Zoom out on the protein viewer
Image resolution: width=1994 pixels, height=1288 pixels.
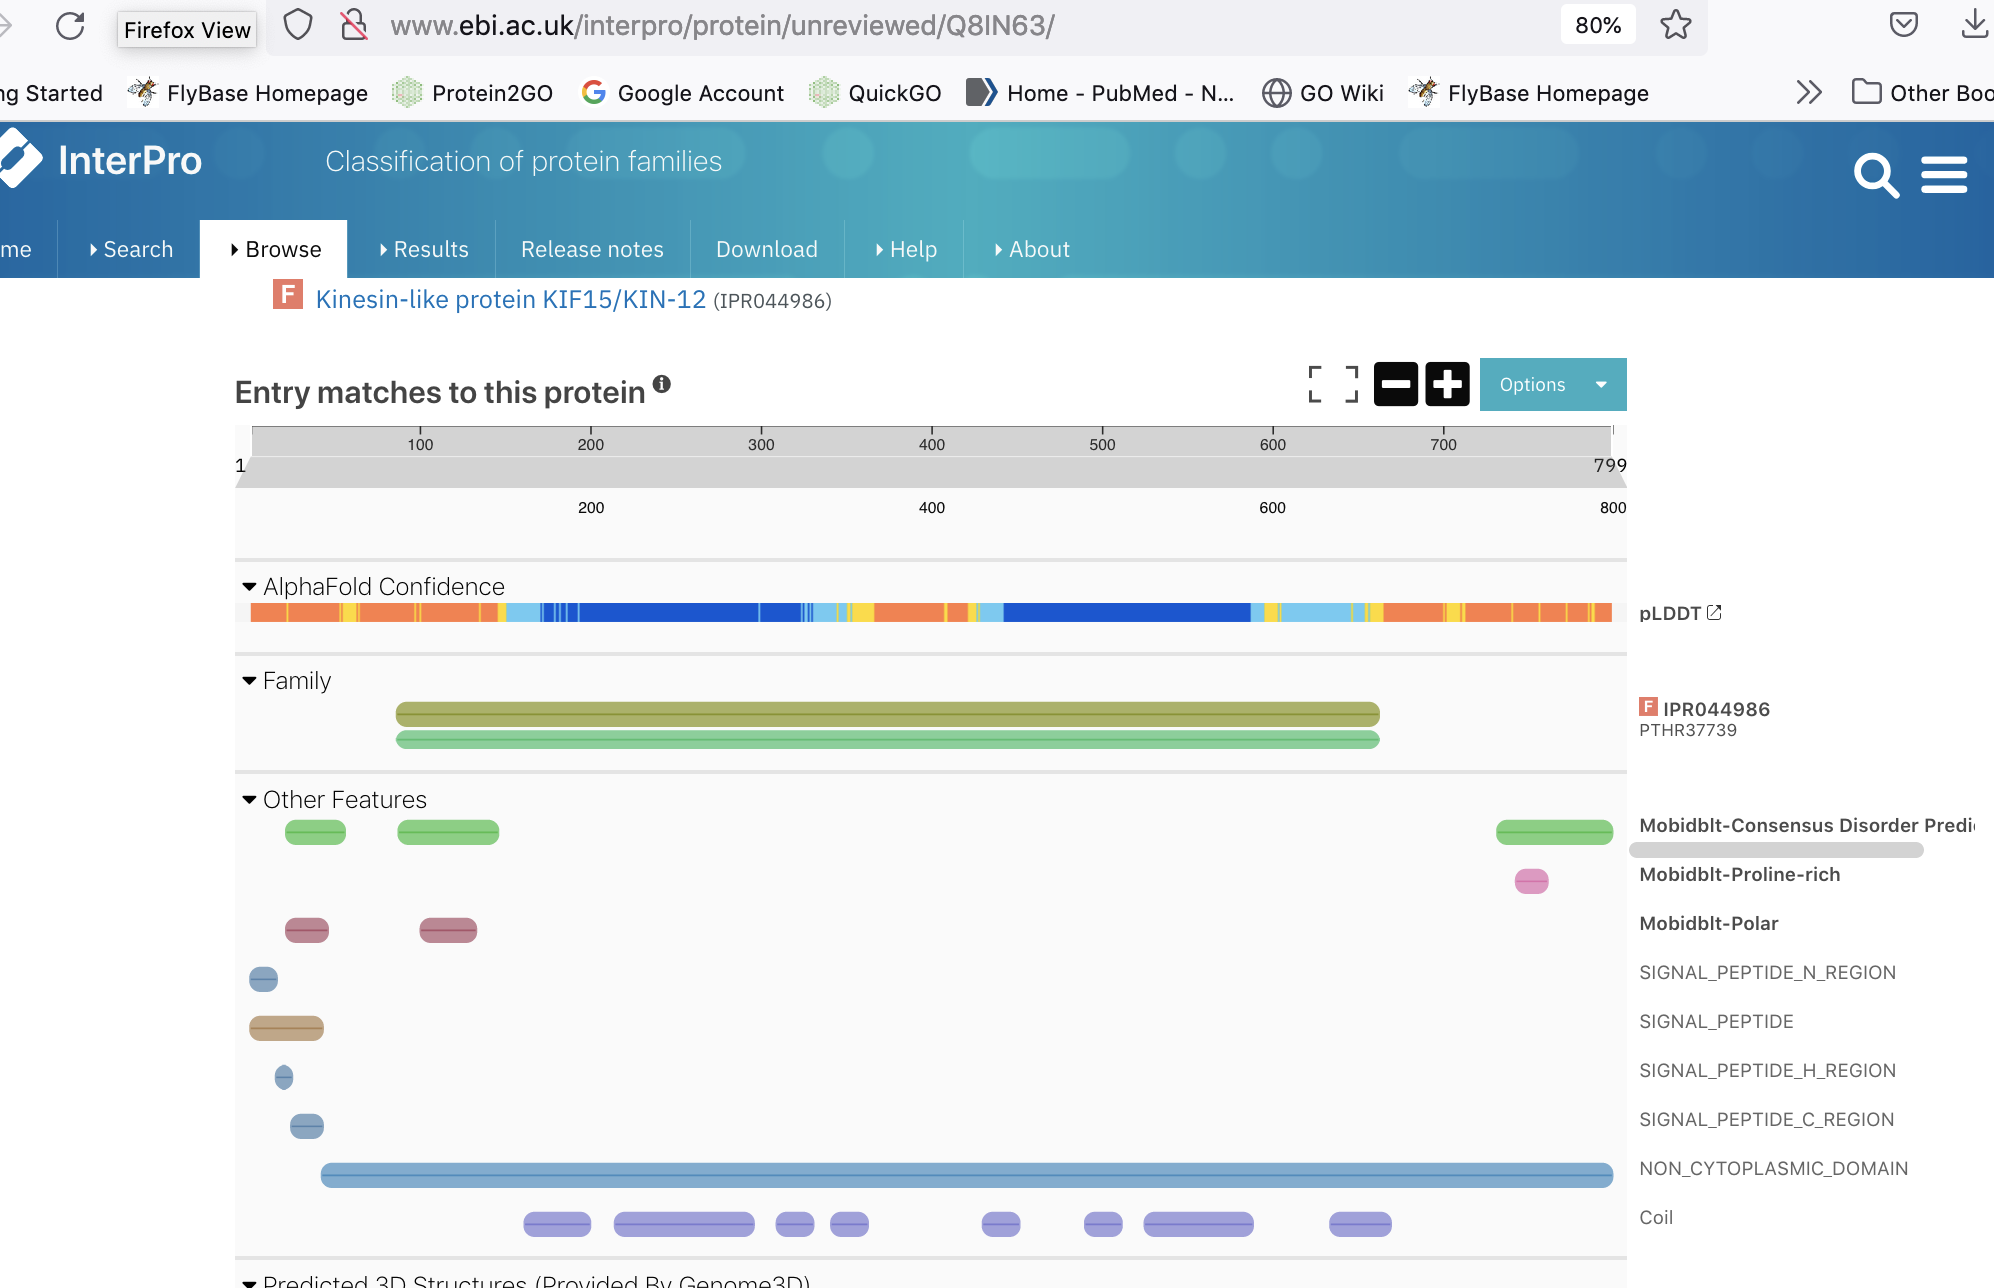[x=1396, y=384]
